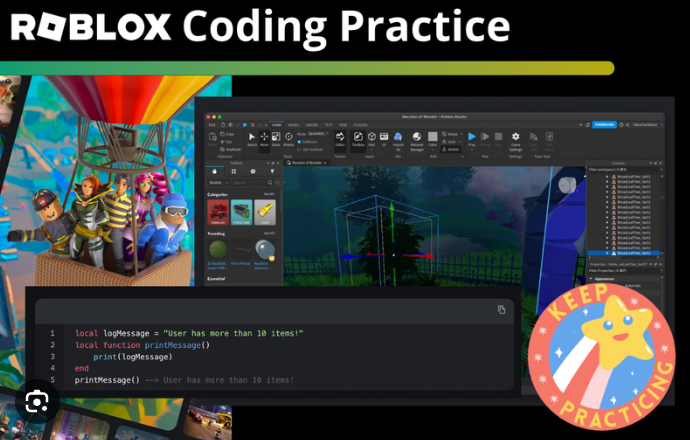Viewport: 690px width, 440px height.
Task: Open Toolbox Marketplace tab with bag icon
Action: pos(214,171)
